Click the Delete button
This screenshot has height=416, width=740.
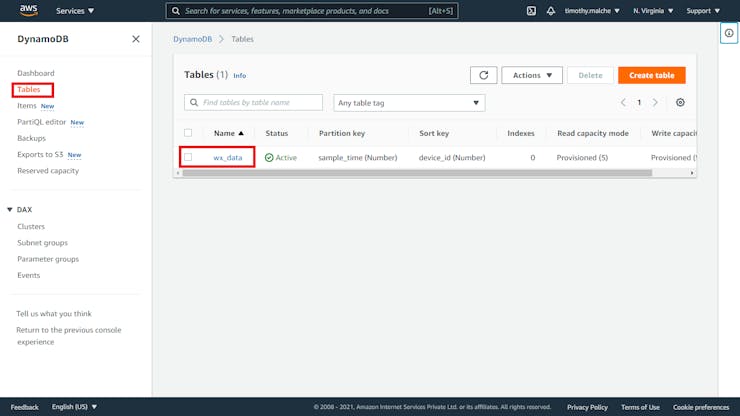590,75
